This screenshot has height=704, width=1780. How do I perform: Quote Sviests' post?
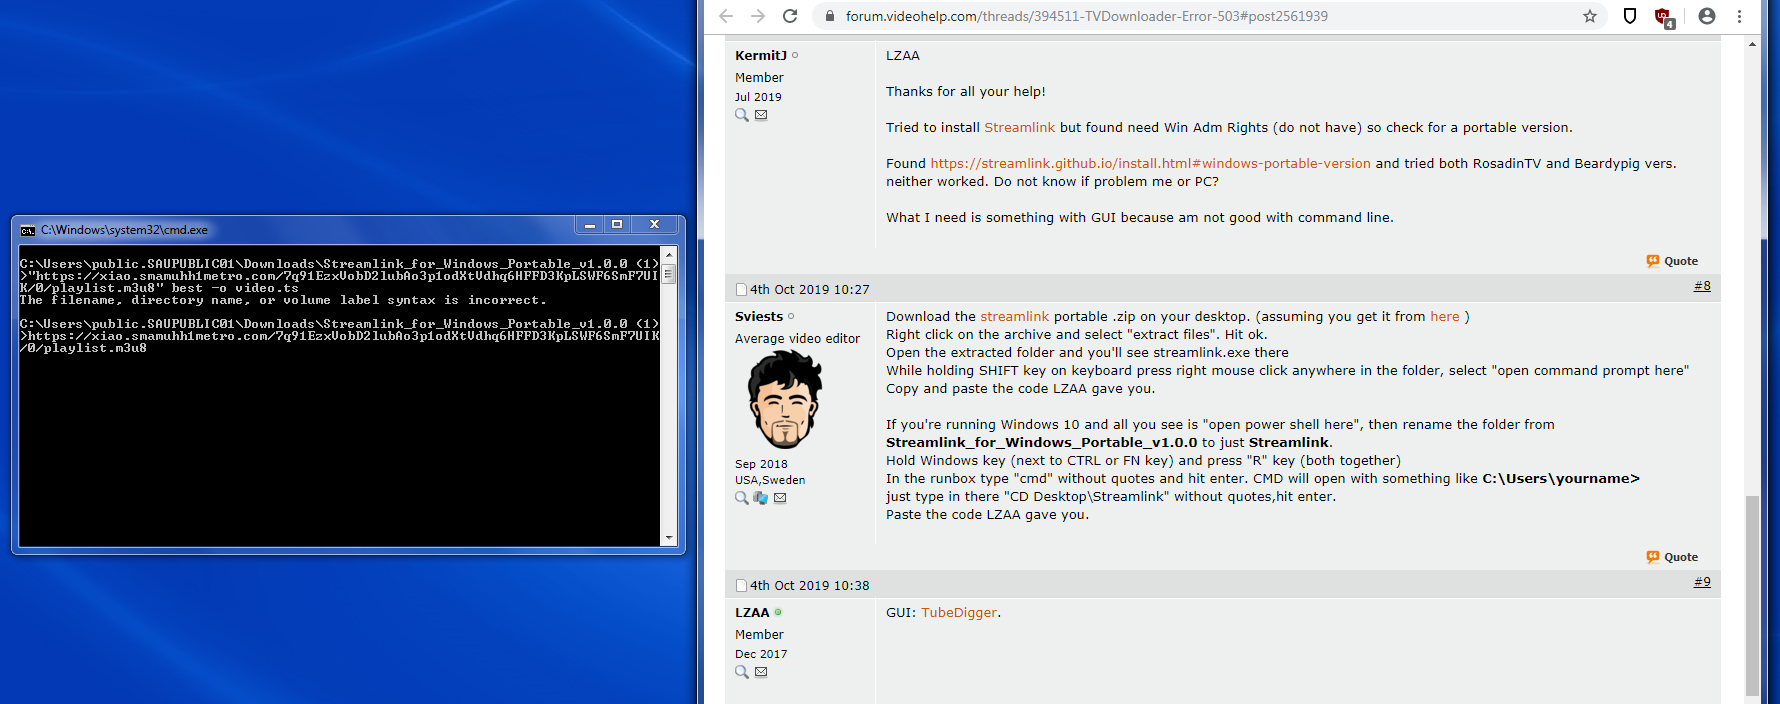[x=1672, y=557]
